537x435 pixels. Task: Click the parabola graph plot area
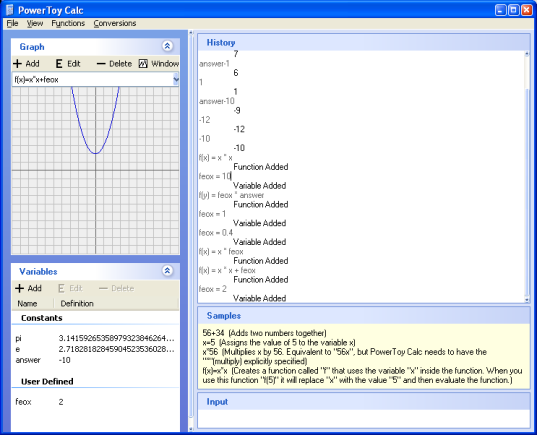click(x=96, y=170)
